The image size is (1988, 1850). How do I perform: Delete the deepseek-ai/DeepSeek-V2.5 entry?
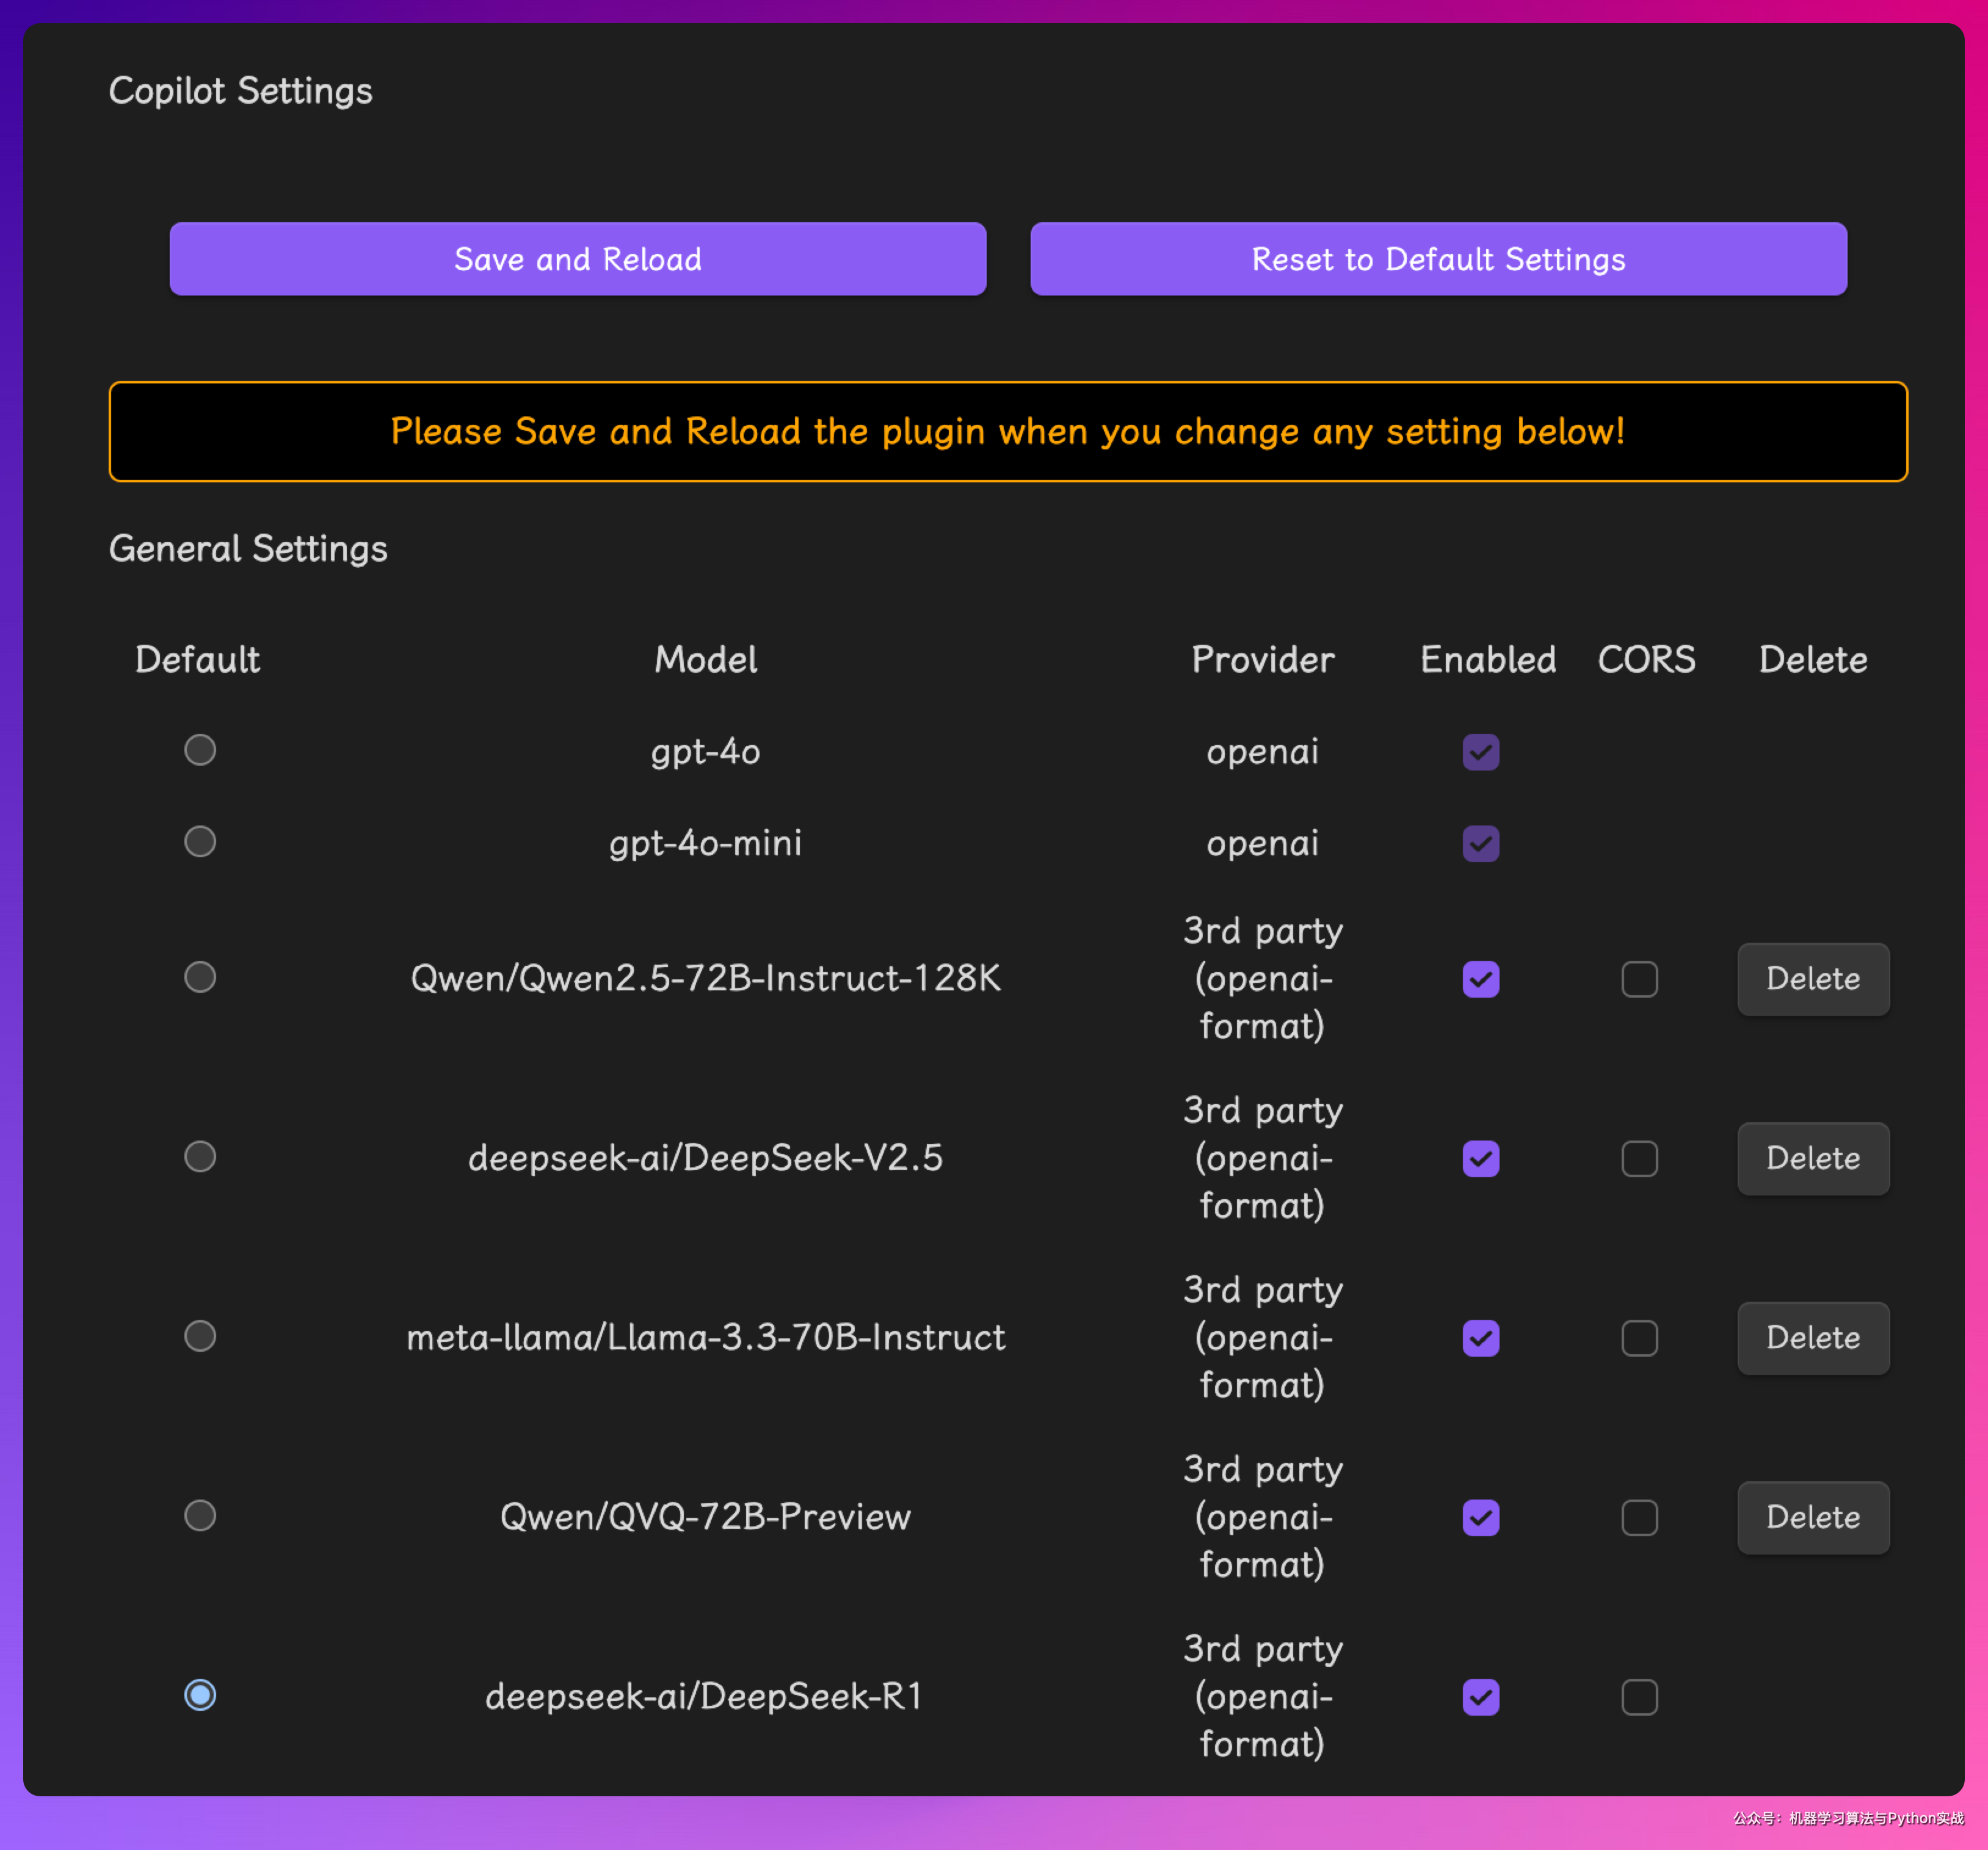point(1812,1158)
